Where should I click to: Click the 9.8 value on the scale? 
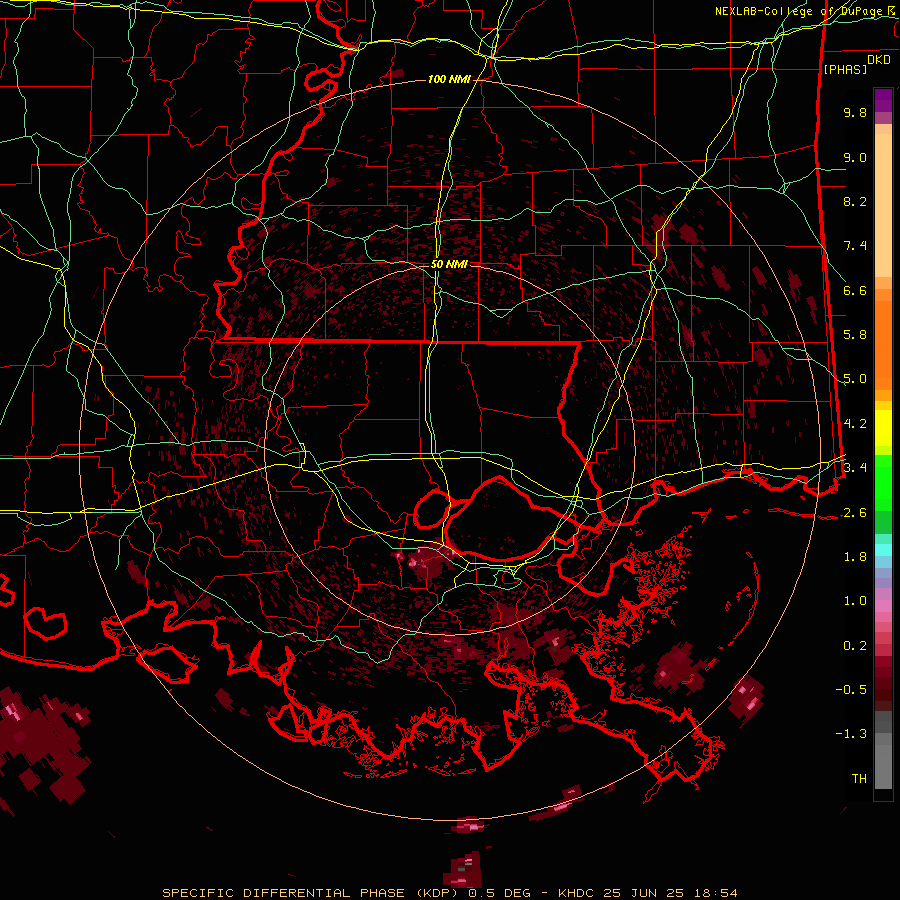click(x=855, y=112)
